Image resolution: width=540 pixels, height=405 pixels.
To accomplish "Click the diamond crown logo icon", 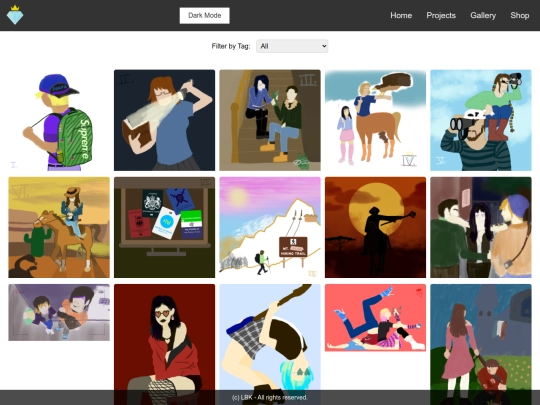I will (x=15, y=15).
